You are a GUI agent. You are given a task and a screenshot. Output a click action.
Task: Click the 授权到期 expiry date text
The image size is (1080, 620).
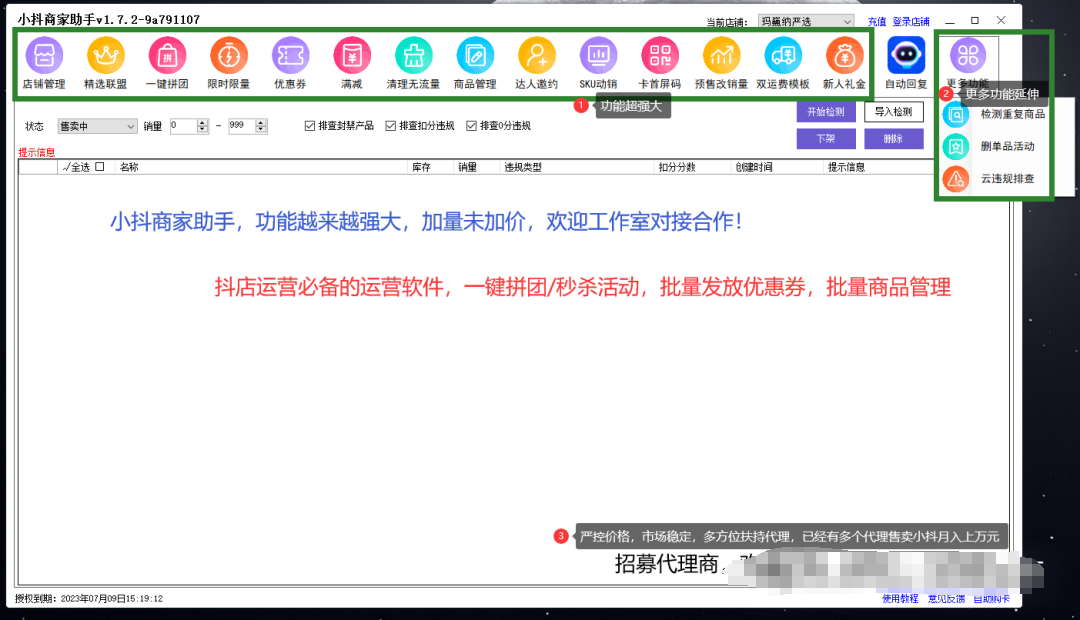89,599
